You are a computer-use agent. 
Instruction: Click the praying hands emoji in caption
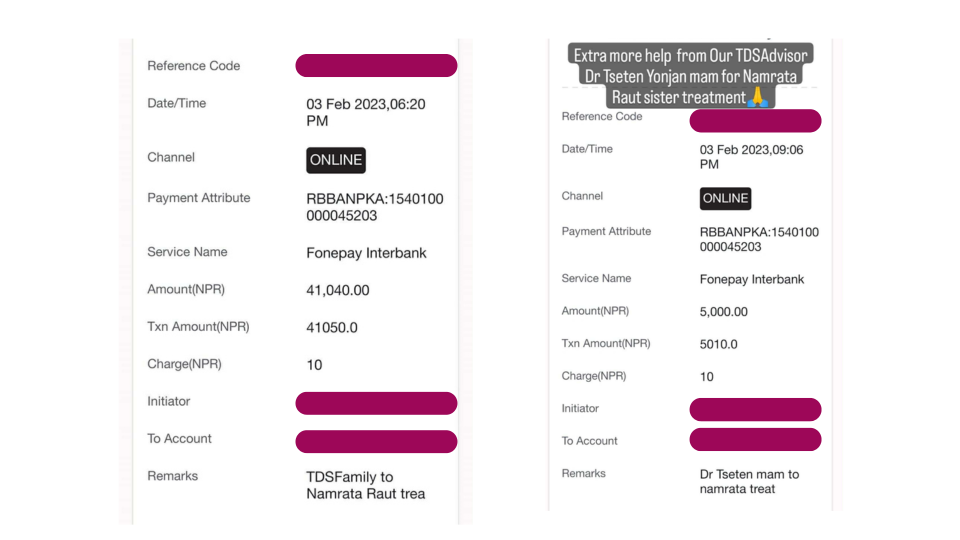[x=758, y=97]
